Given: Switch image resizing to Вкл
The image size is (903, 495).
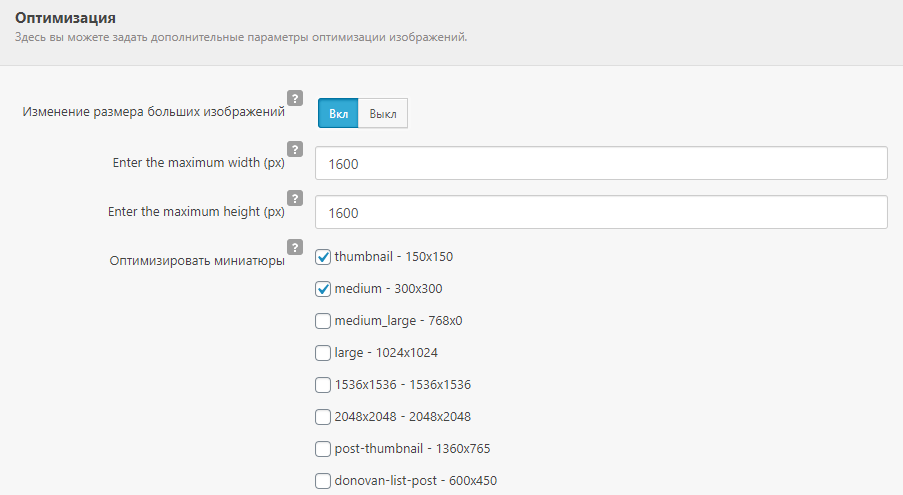Looking at the screenshot, I should tap(338, 113).
